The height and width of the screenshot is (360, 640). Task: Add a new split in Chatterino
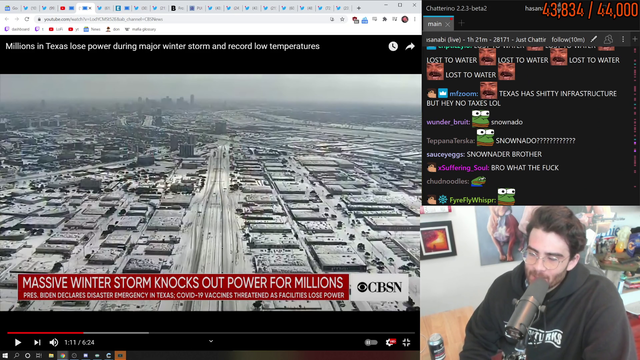click(635, 39)
